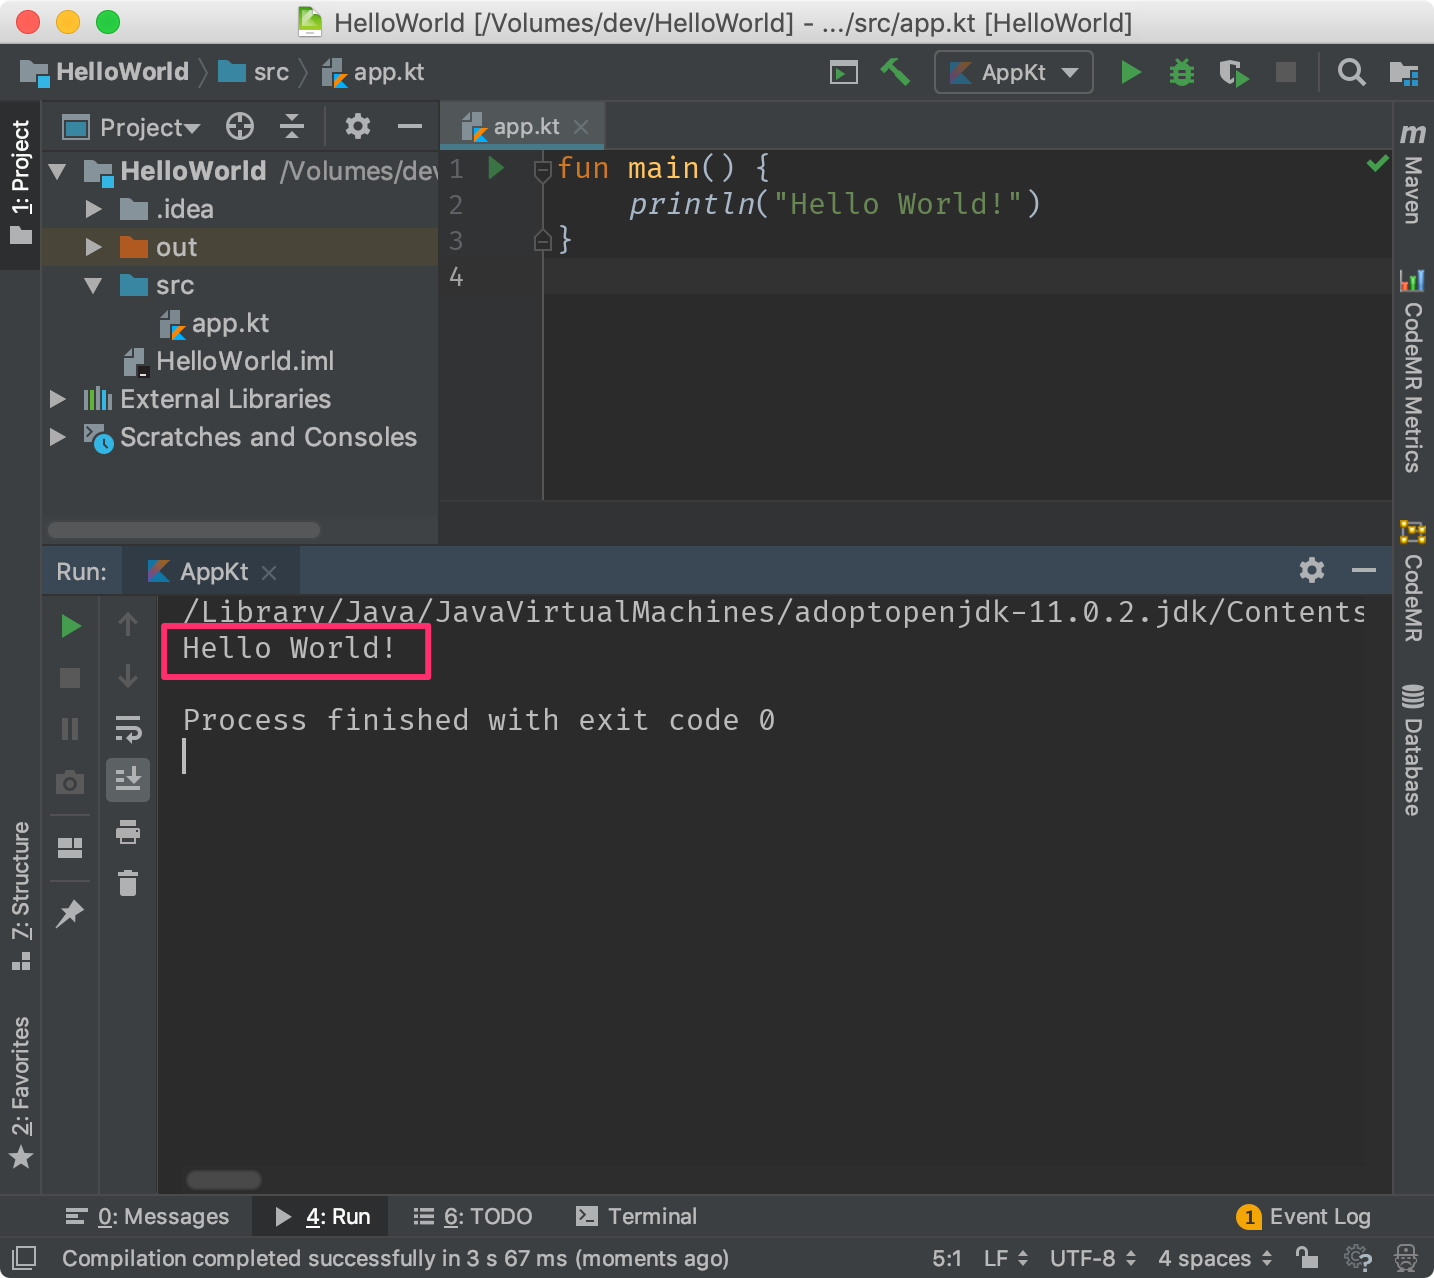The width and height of the screenshot is (1434, 1278).
Task: Open the Database side panel
Action: click(1412, 750)
